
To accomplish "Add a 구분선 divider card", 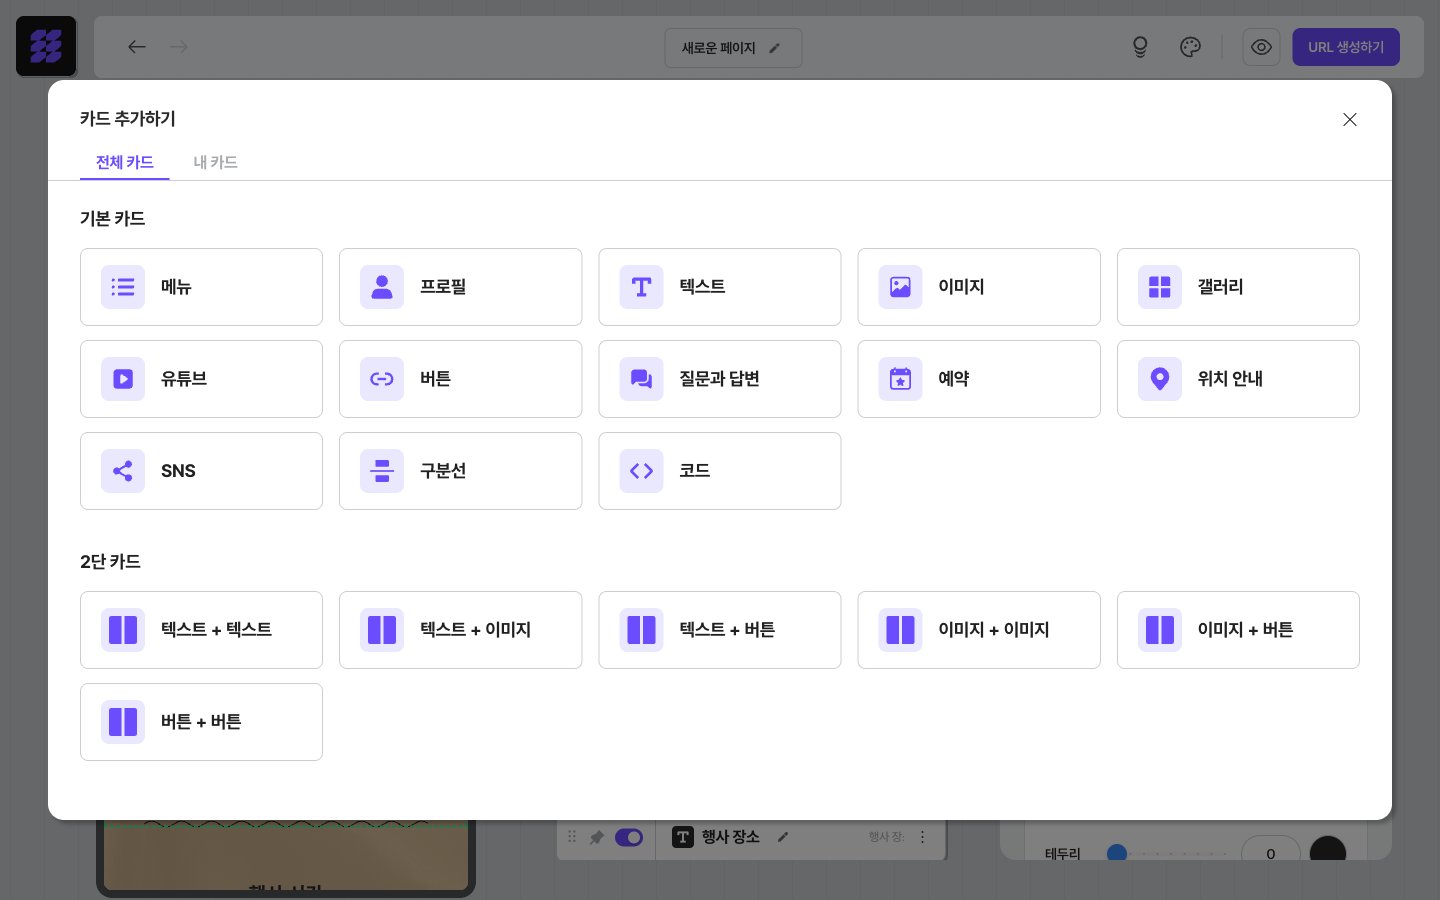I will point(460,471).
